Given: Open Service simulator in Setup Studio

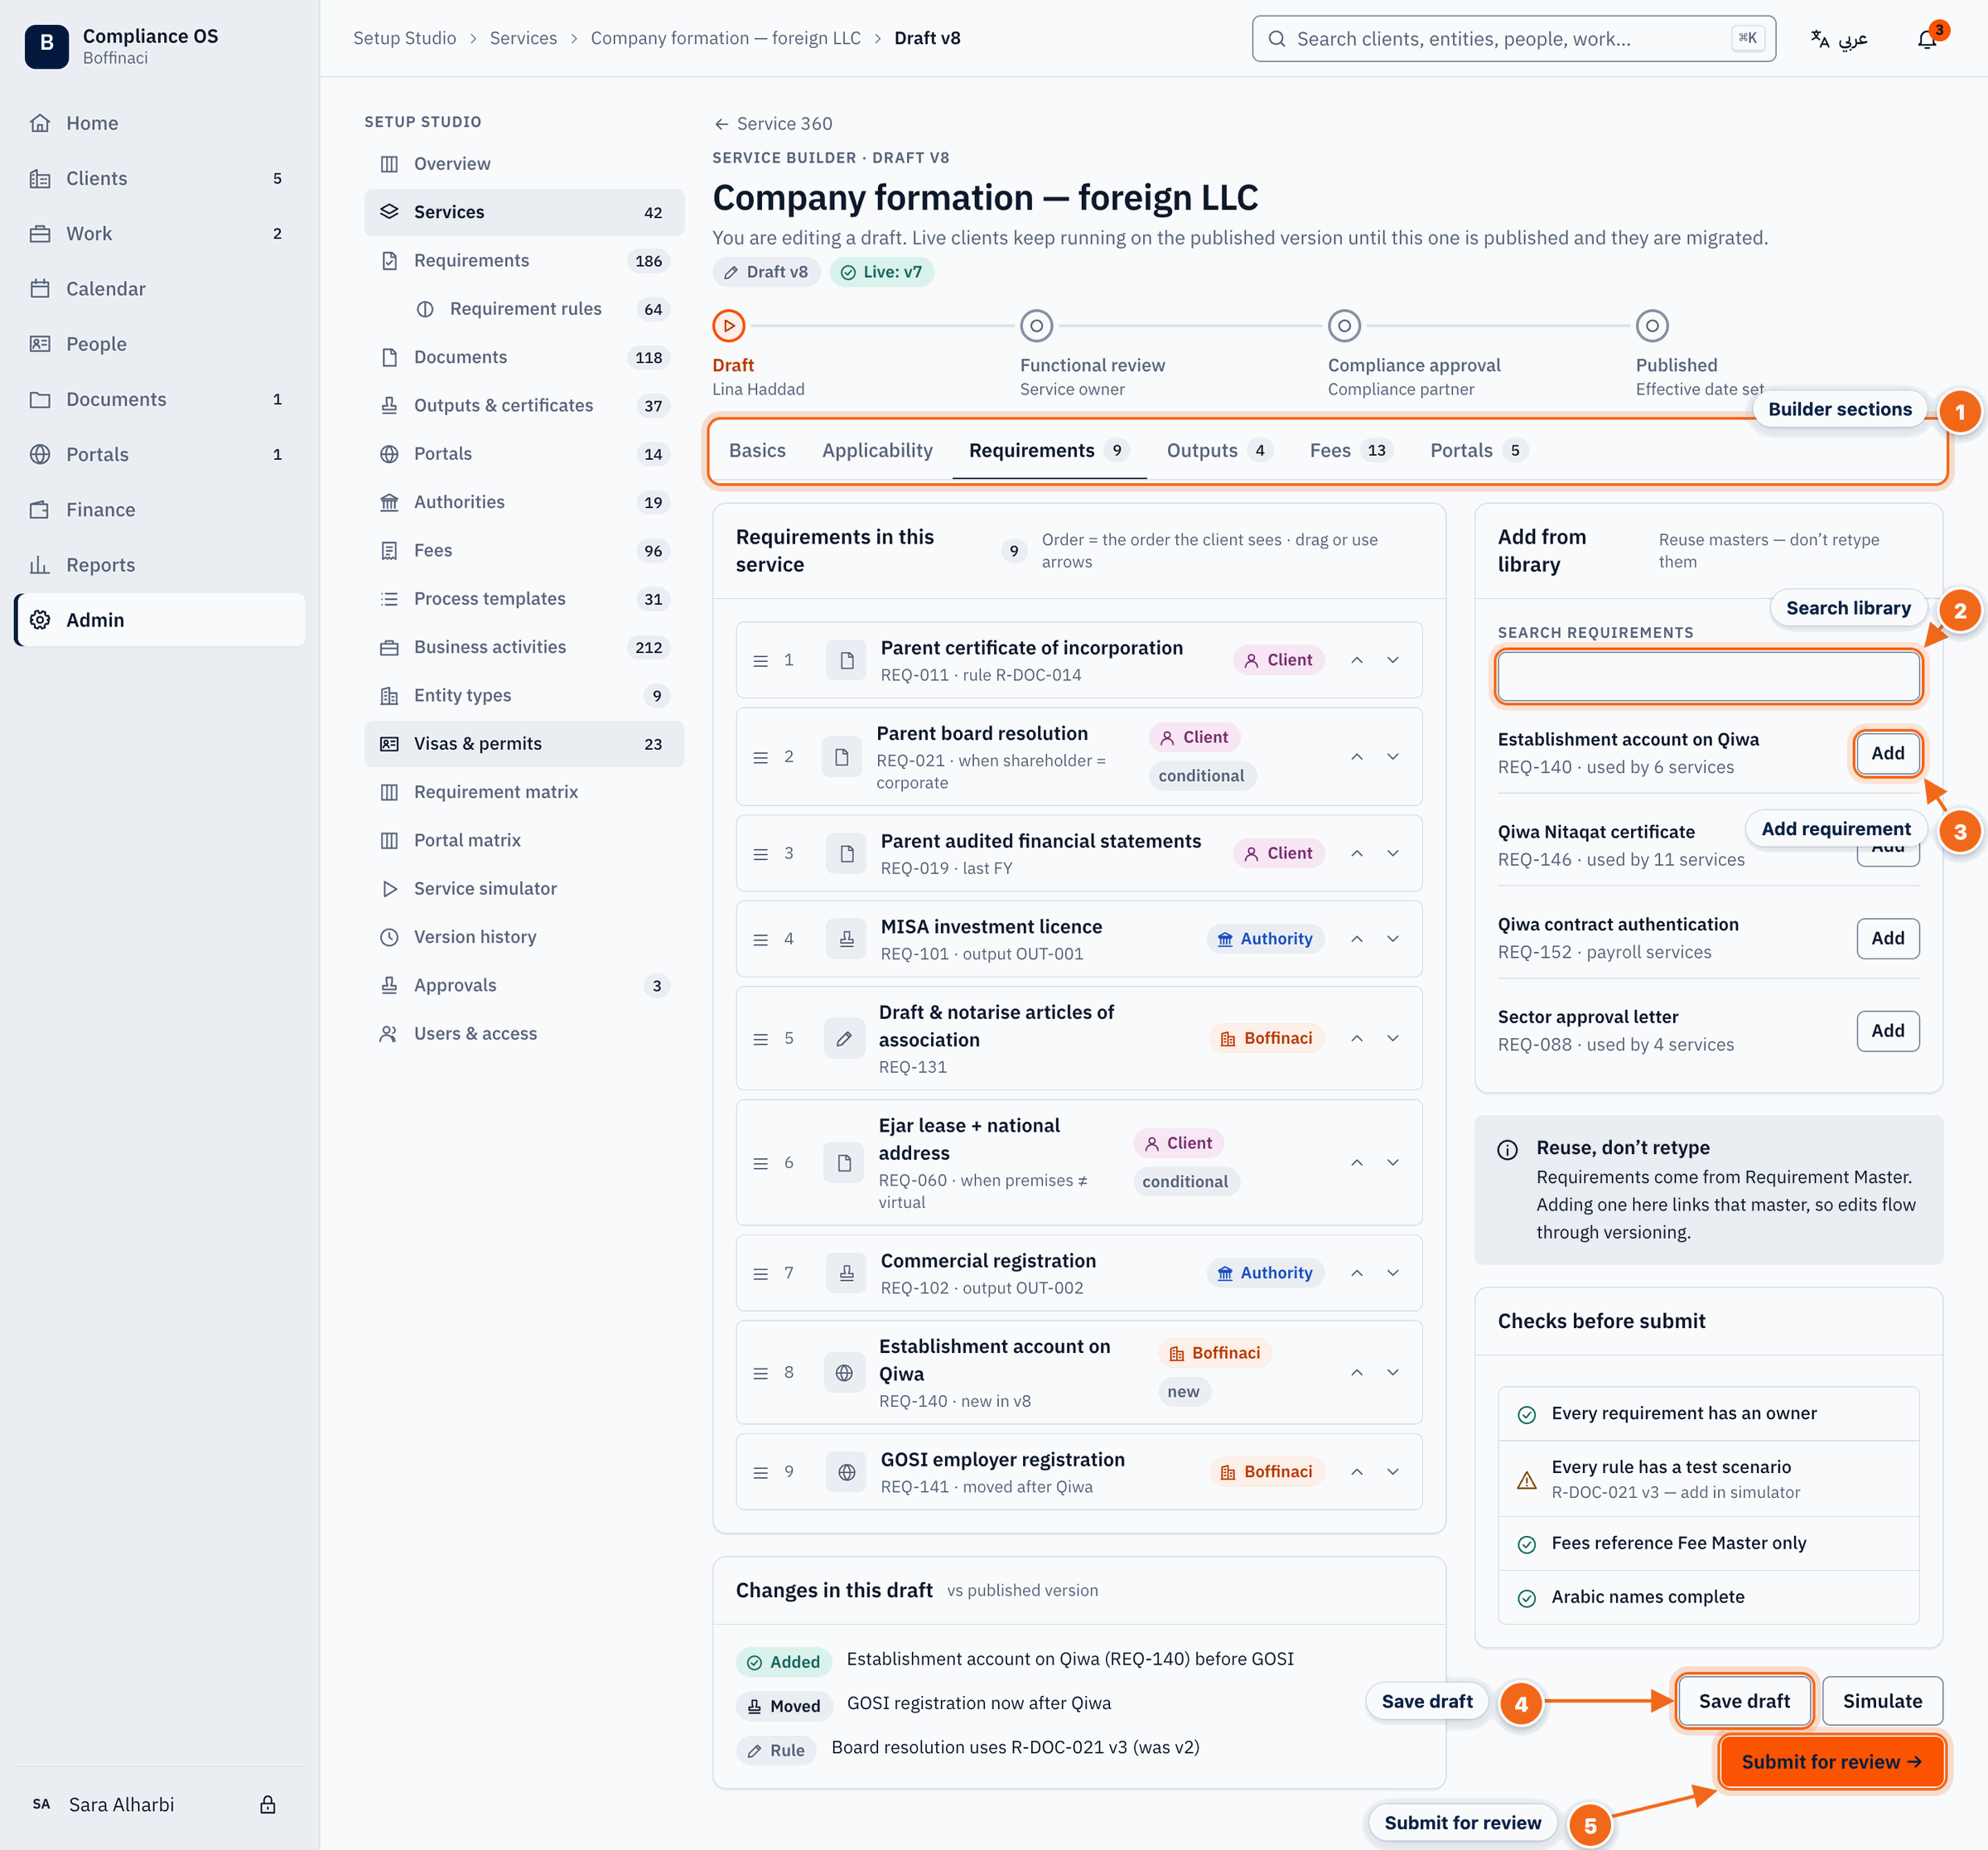Looking at the screenshot, I should 524,888.
